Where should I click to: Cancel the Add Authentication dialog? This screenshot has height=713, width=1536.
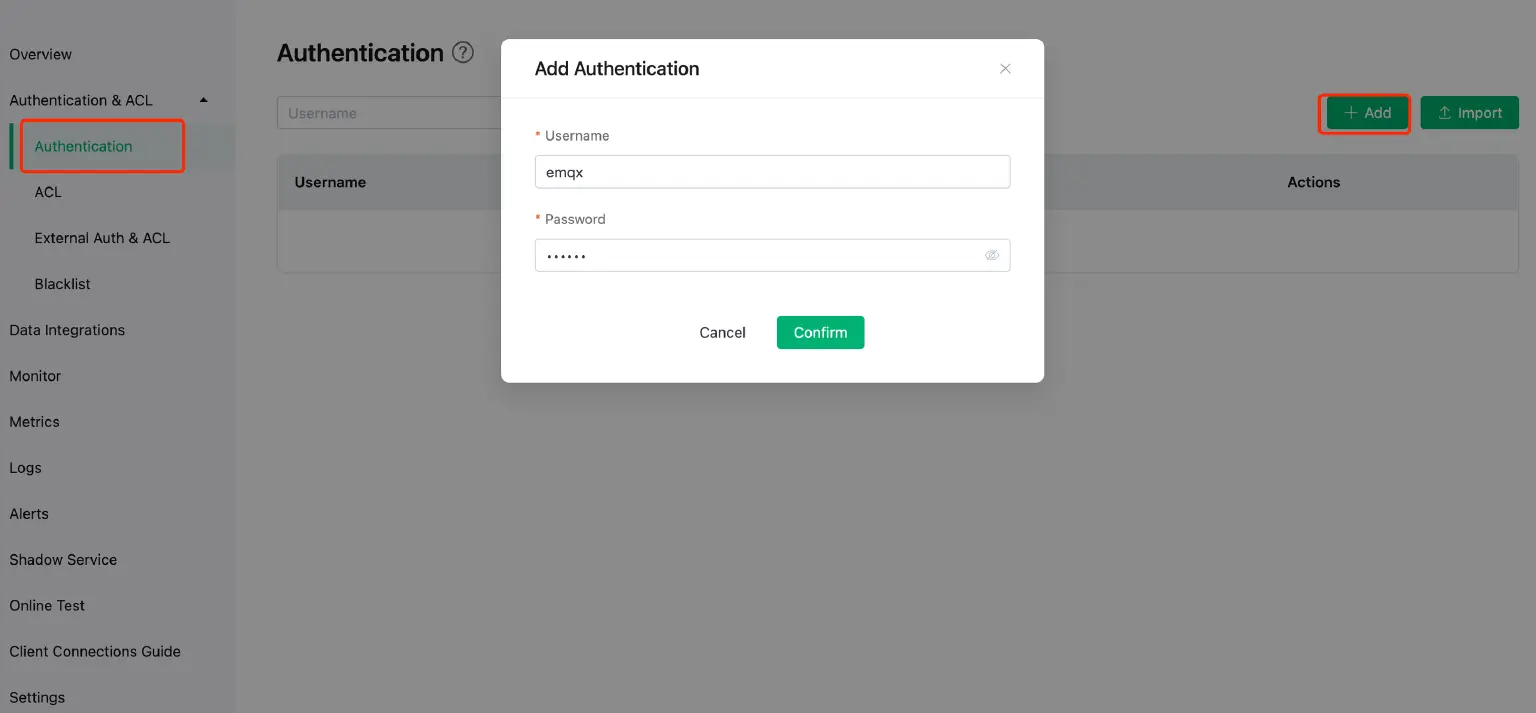coord(722,332)
